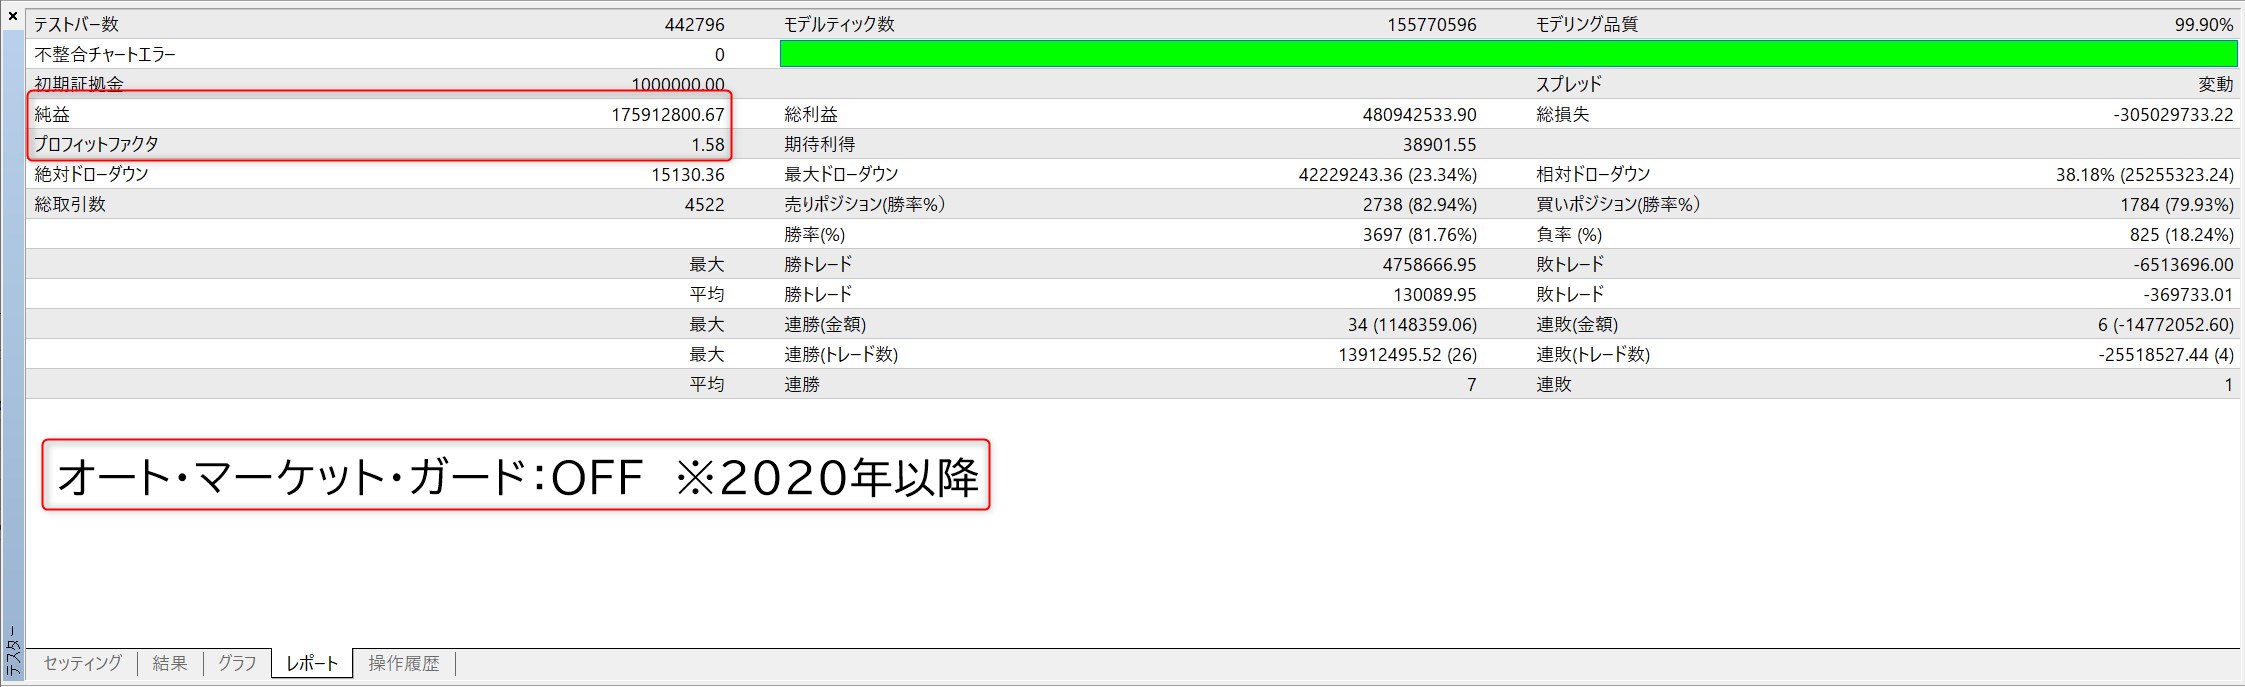The width and height of the screenshot is (2245, 687).
Task: Click the 相対ドローダウン value 38.18%
Action: 2144,175
